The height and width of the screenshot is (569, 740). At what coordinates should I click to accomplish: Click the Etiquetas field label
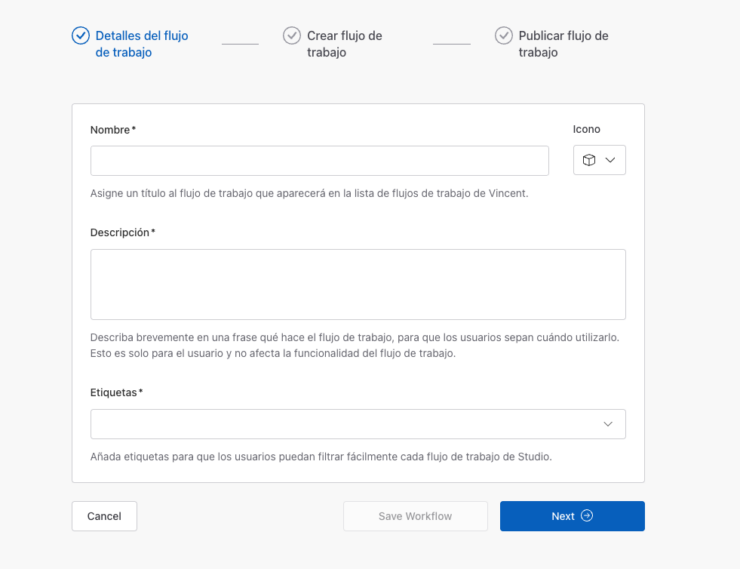click(x=114, y=393)
